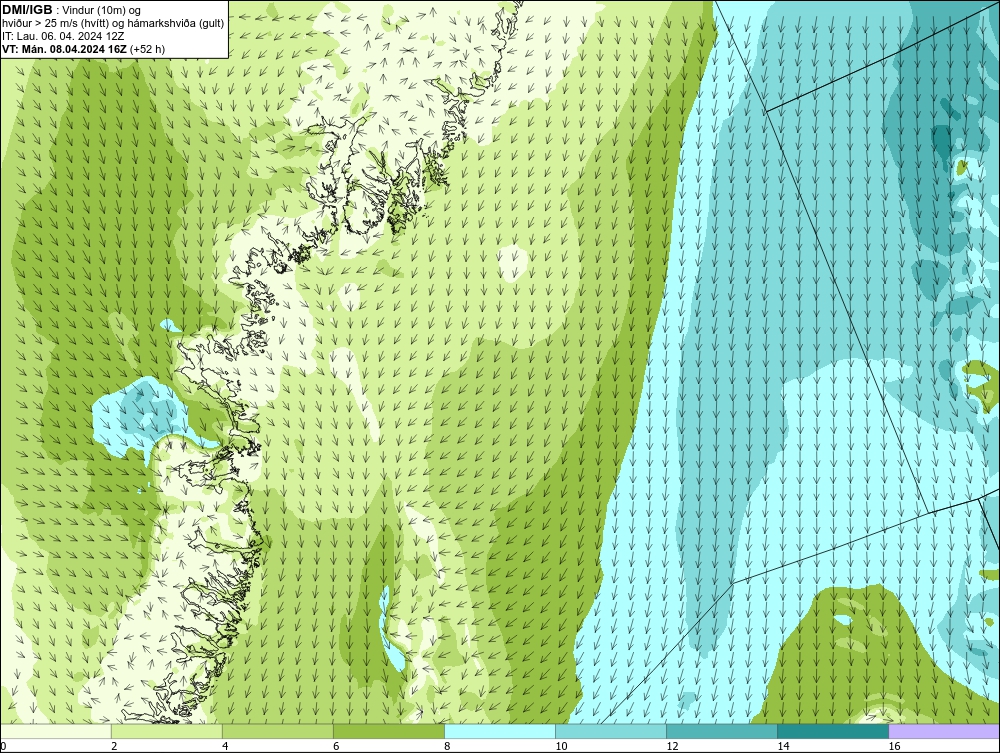Click the legend tick label 4

click(x=225, y=746)
